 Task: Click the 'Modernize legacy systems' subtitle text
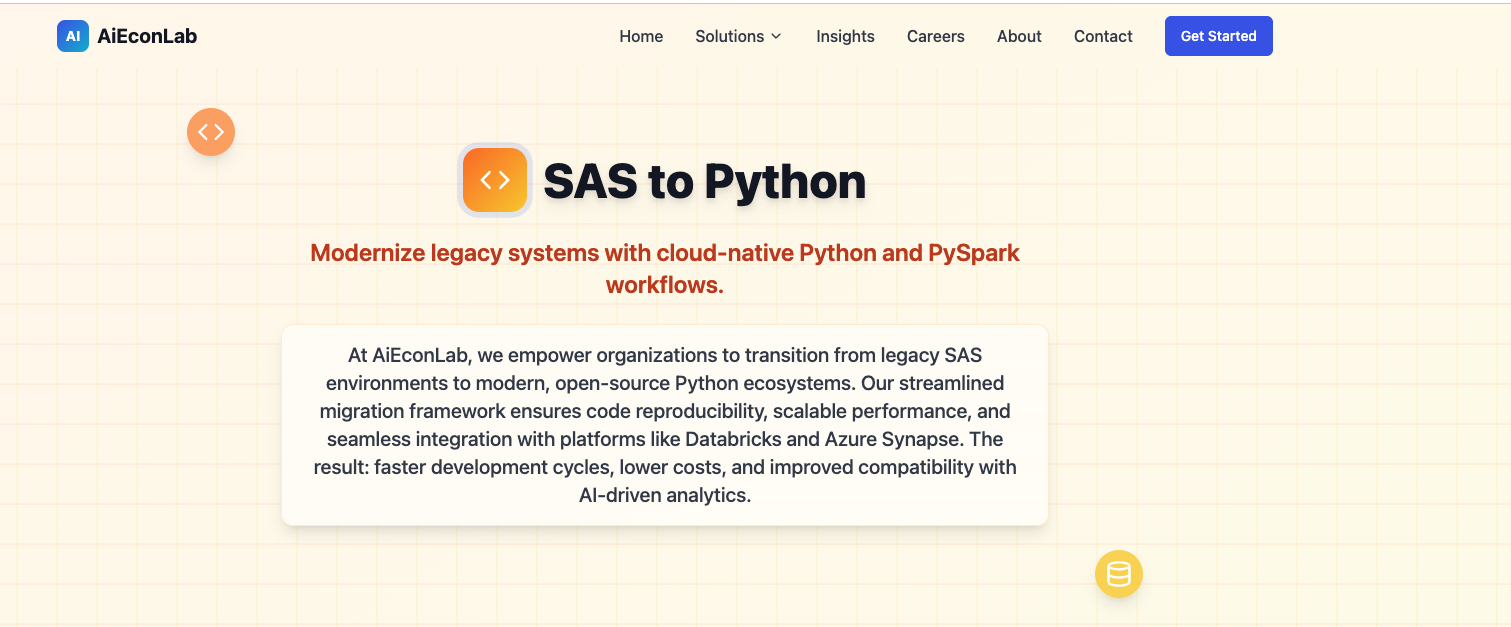click(x=665, y=268)
